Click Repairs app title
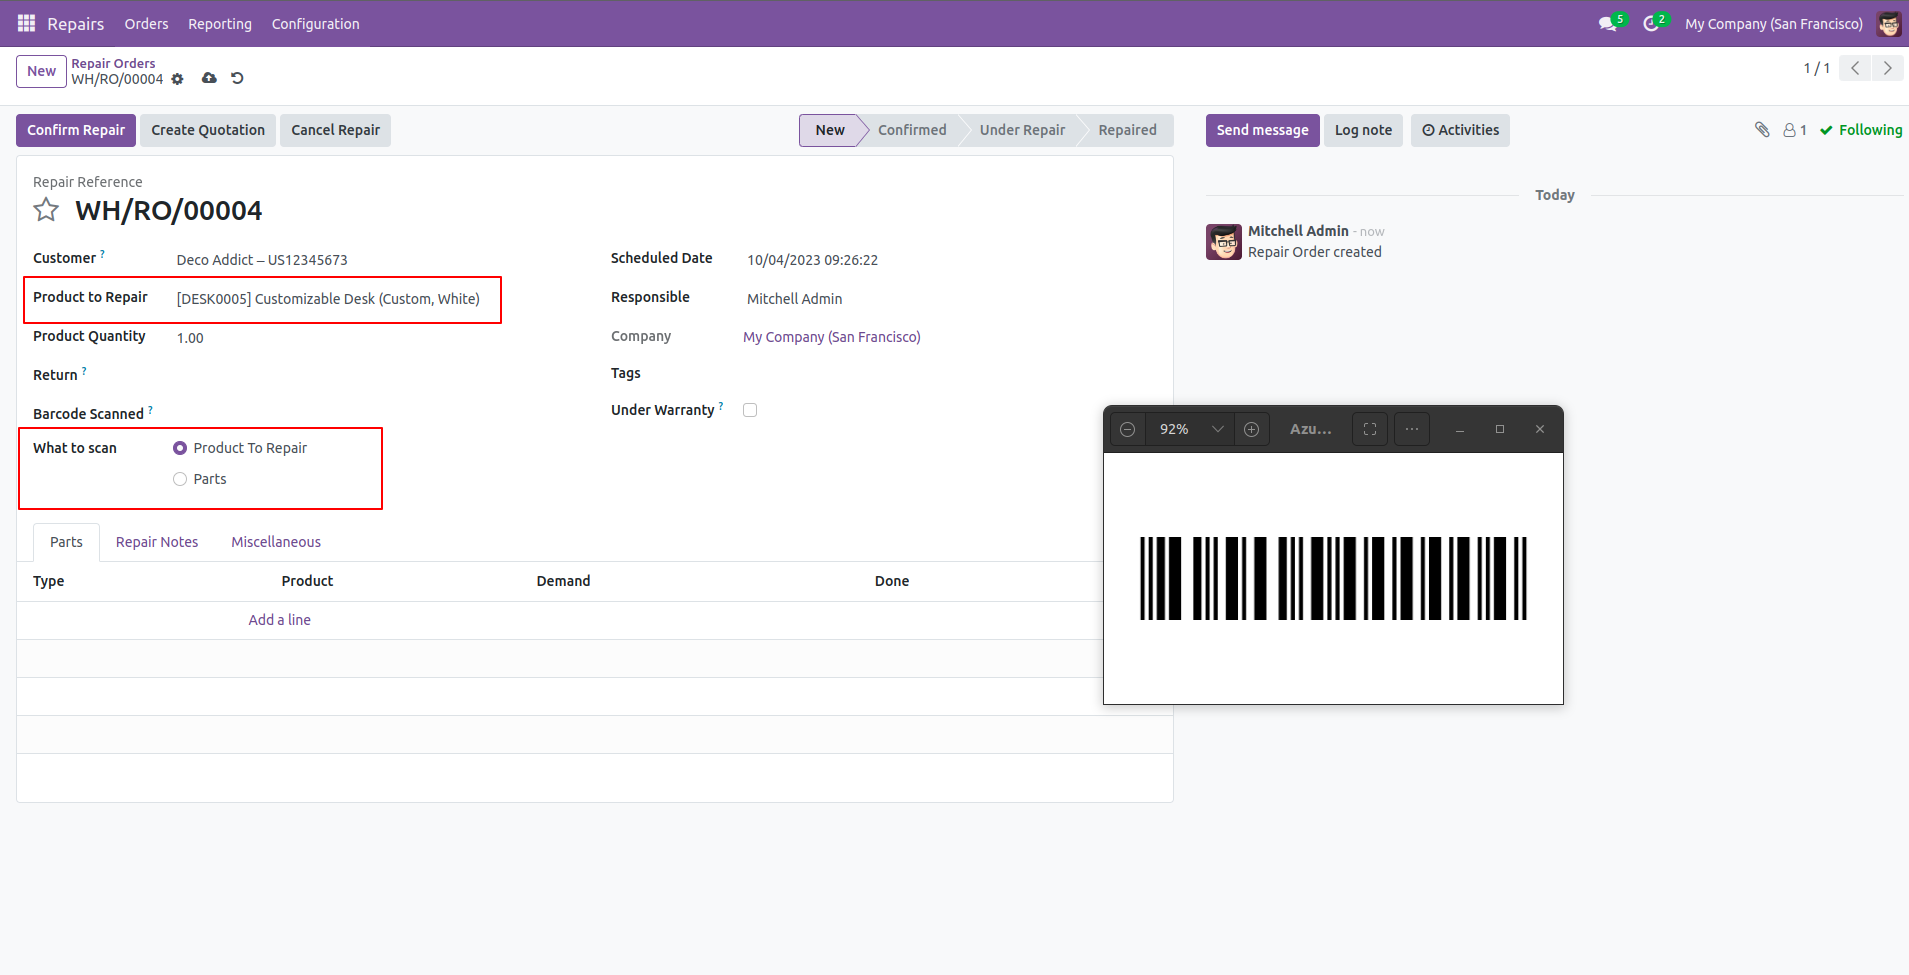This screenshot has width=1909, height=975. point(76,24)
